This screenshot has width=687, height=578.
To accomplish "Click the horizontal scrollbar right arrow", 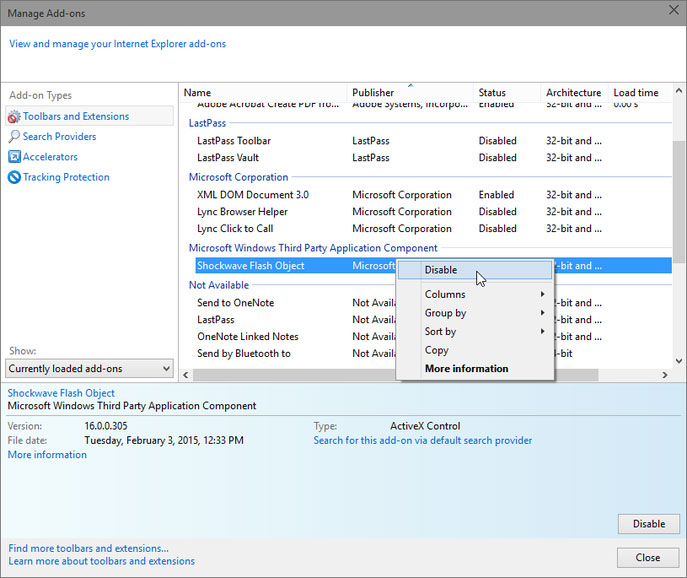I will (665, 375).
